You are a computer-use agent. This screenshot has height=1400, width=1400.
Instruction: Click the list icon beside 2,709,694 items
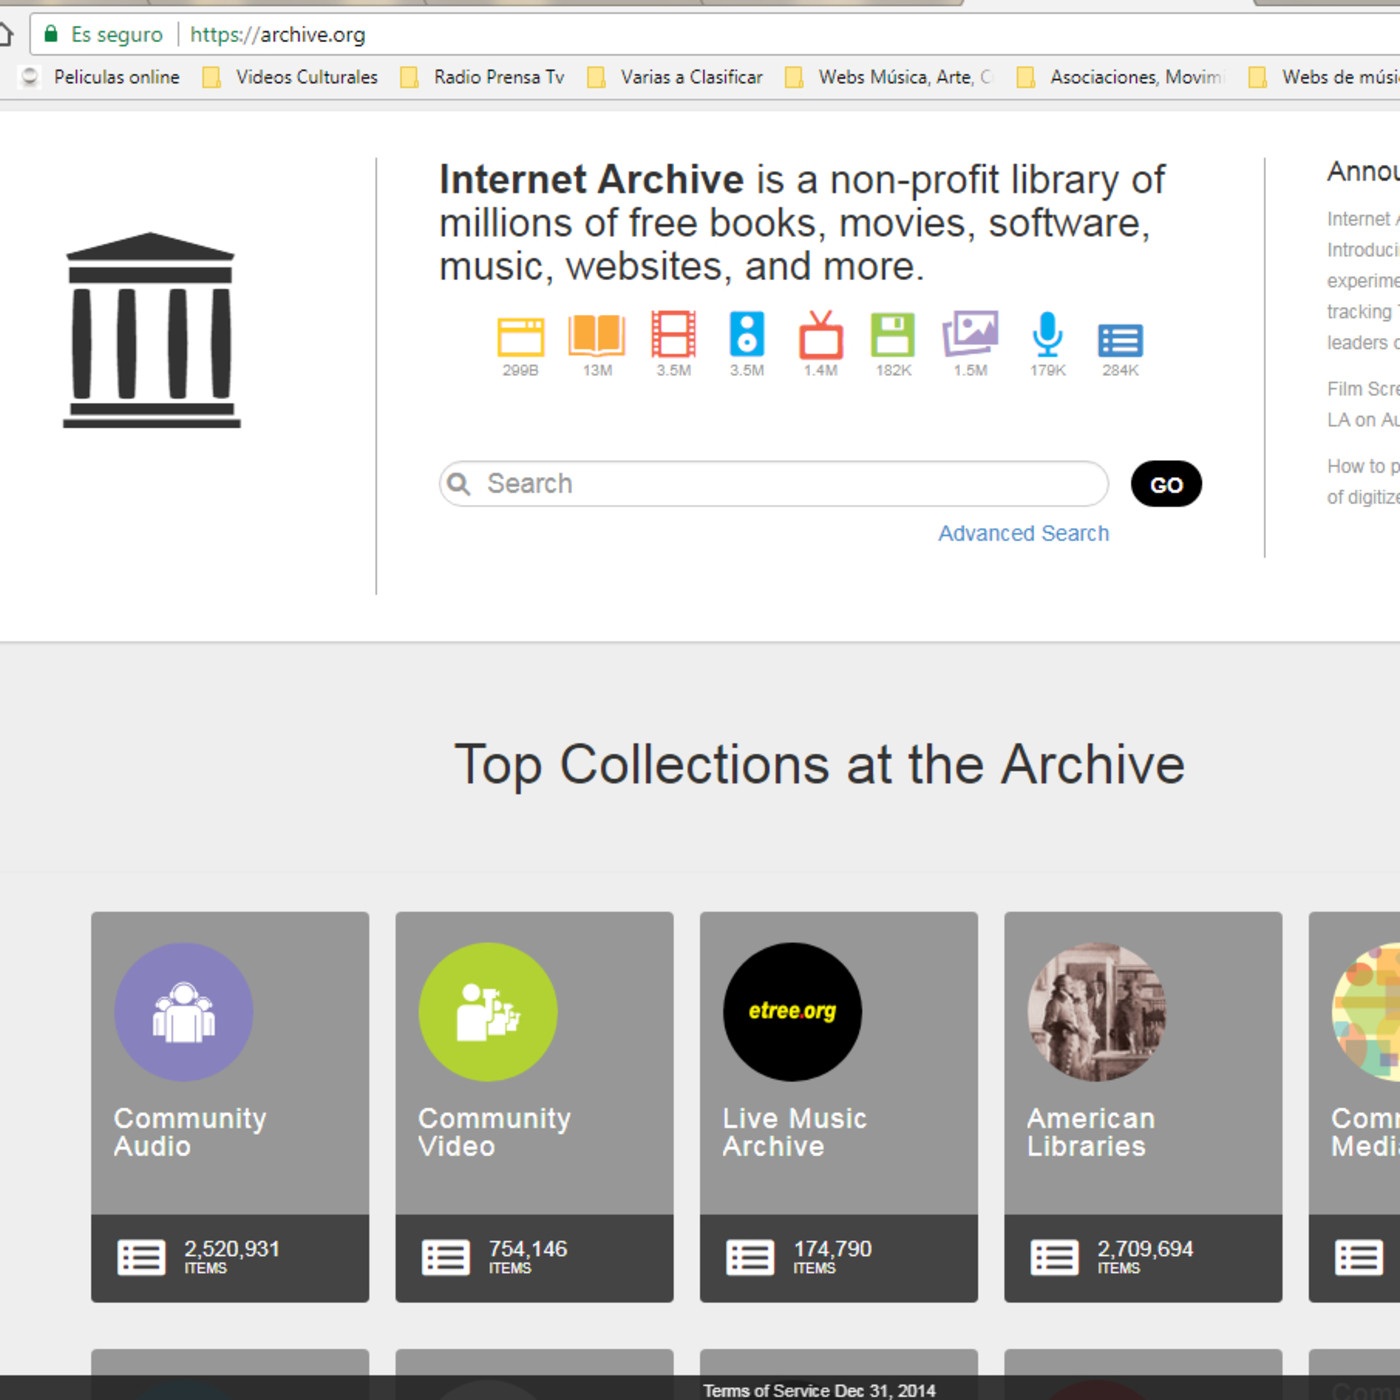[1054, 1257]
